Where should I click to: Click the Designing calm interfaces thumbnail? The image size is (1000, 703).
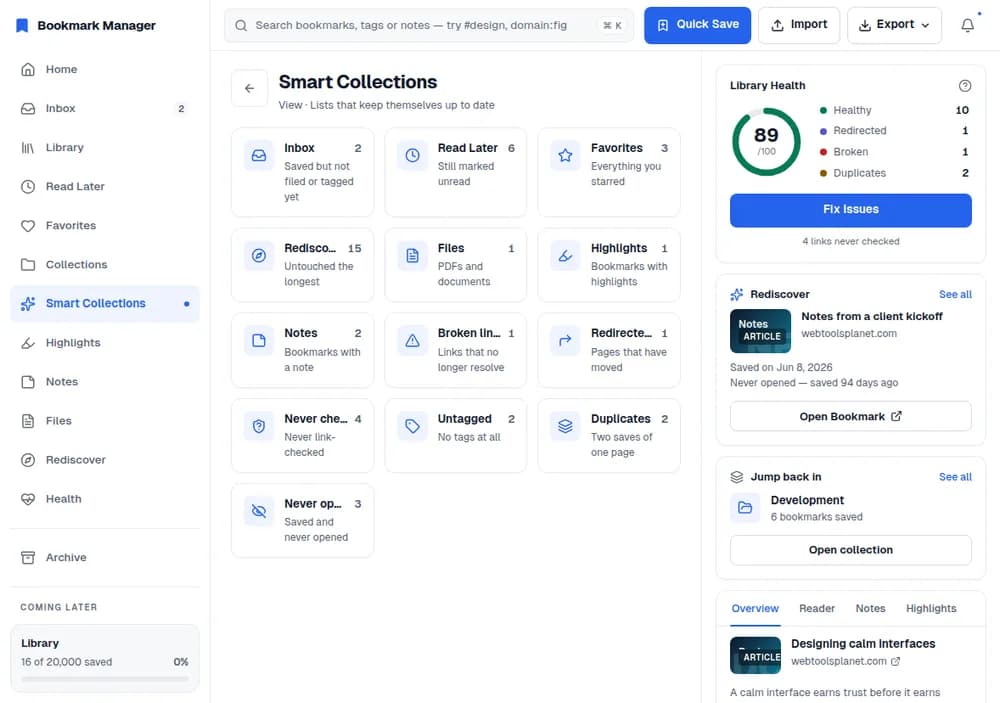point(755,655)
